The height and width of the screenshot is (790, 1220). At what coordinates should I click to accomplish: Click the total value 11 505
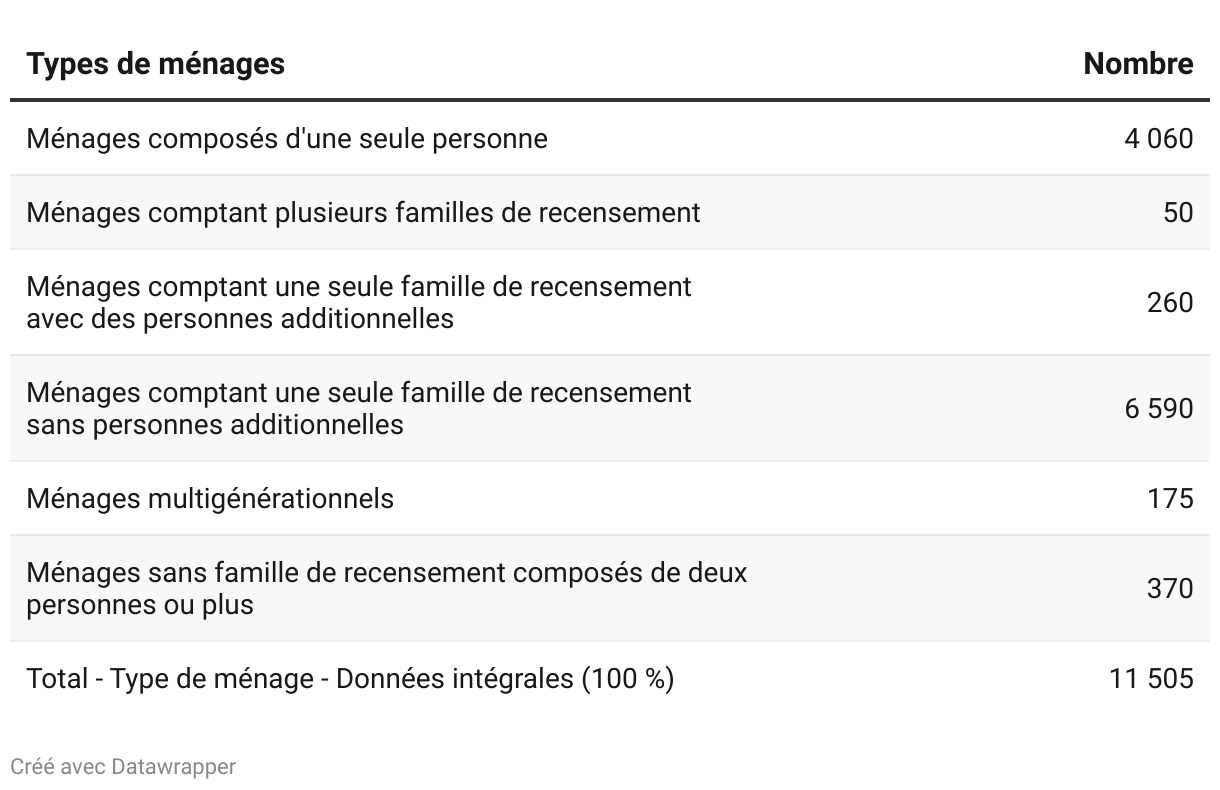click(x=1150, y=679)
